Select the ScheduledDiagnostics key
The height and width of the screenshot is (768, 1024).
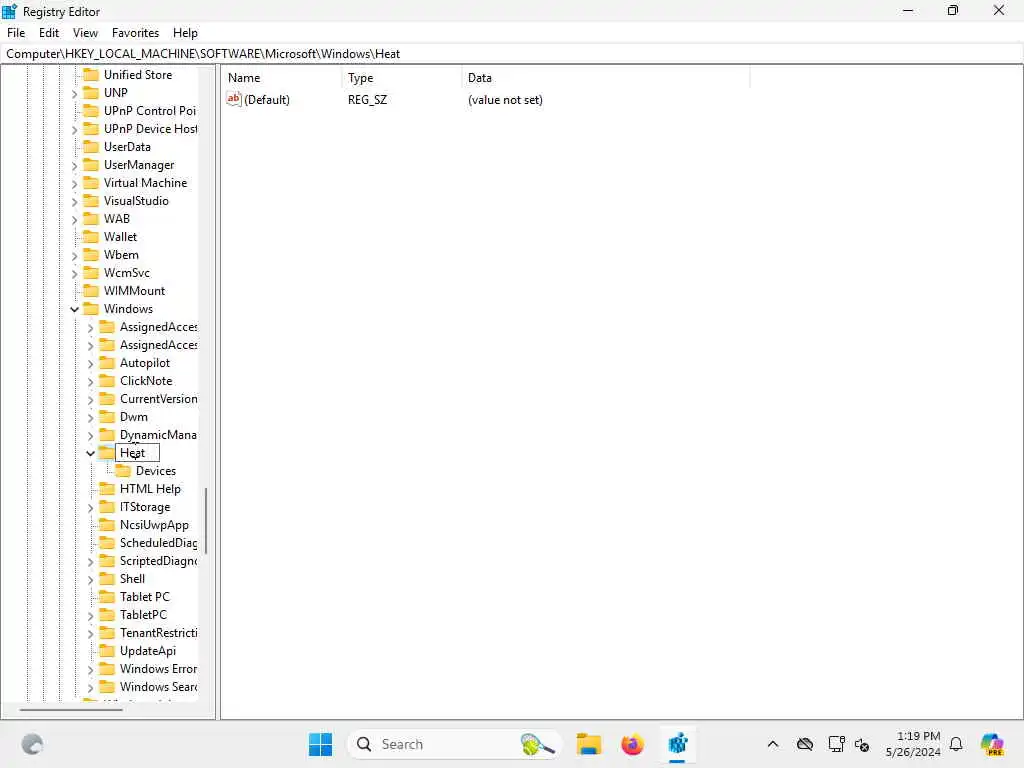pos(158,543)
